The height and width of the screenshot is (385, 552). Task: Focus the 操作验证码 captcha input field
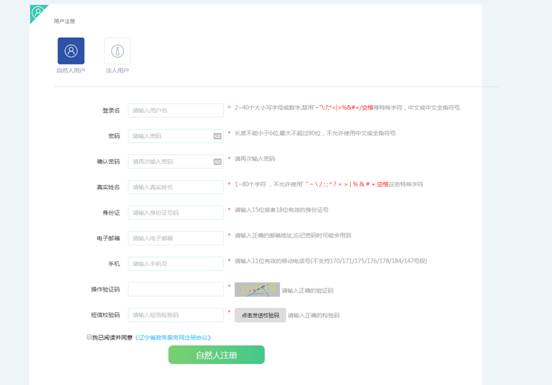coord(176,290)
